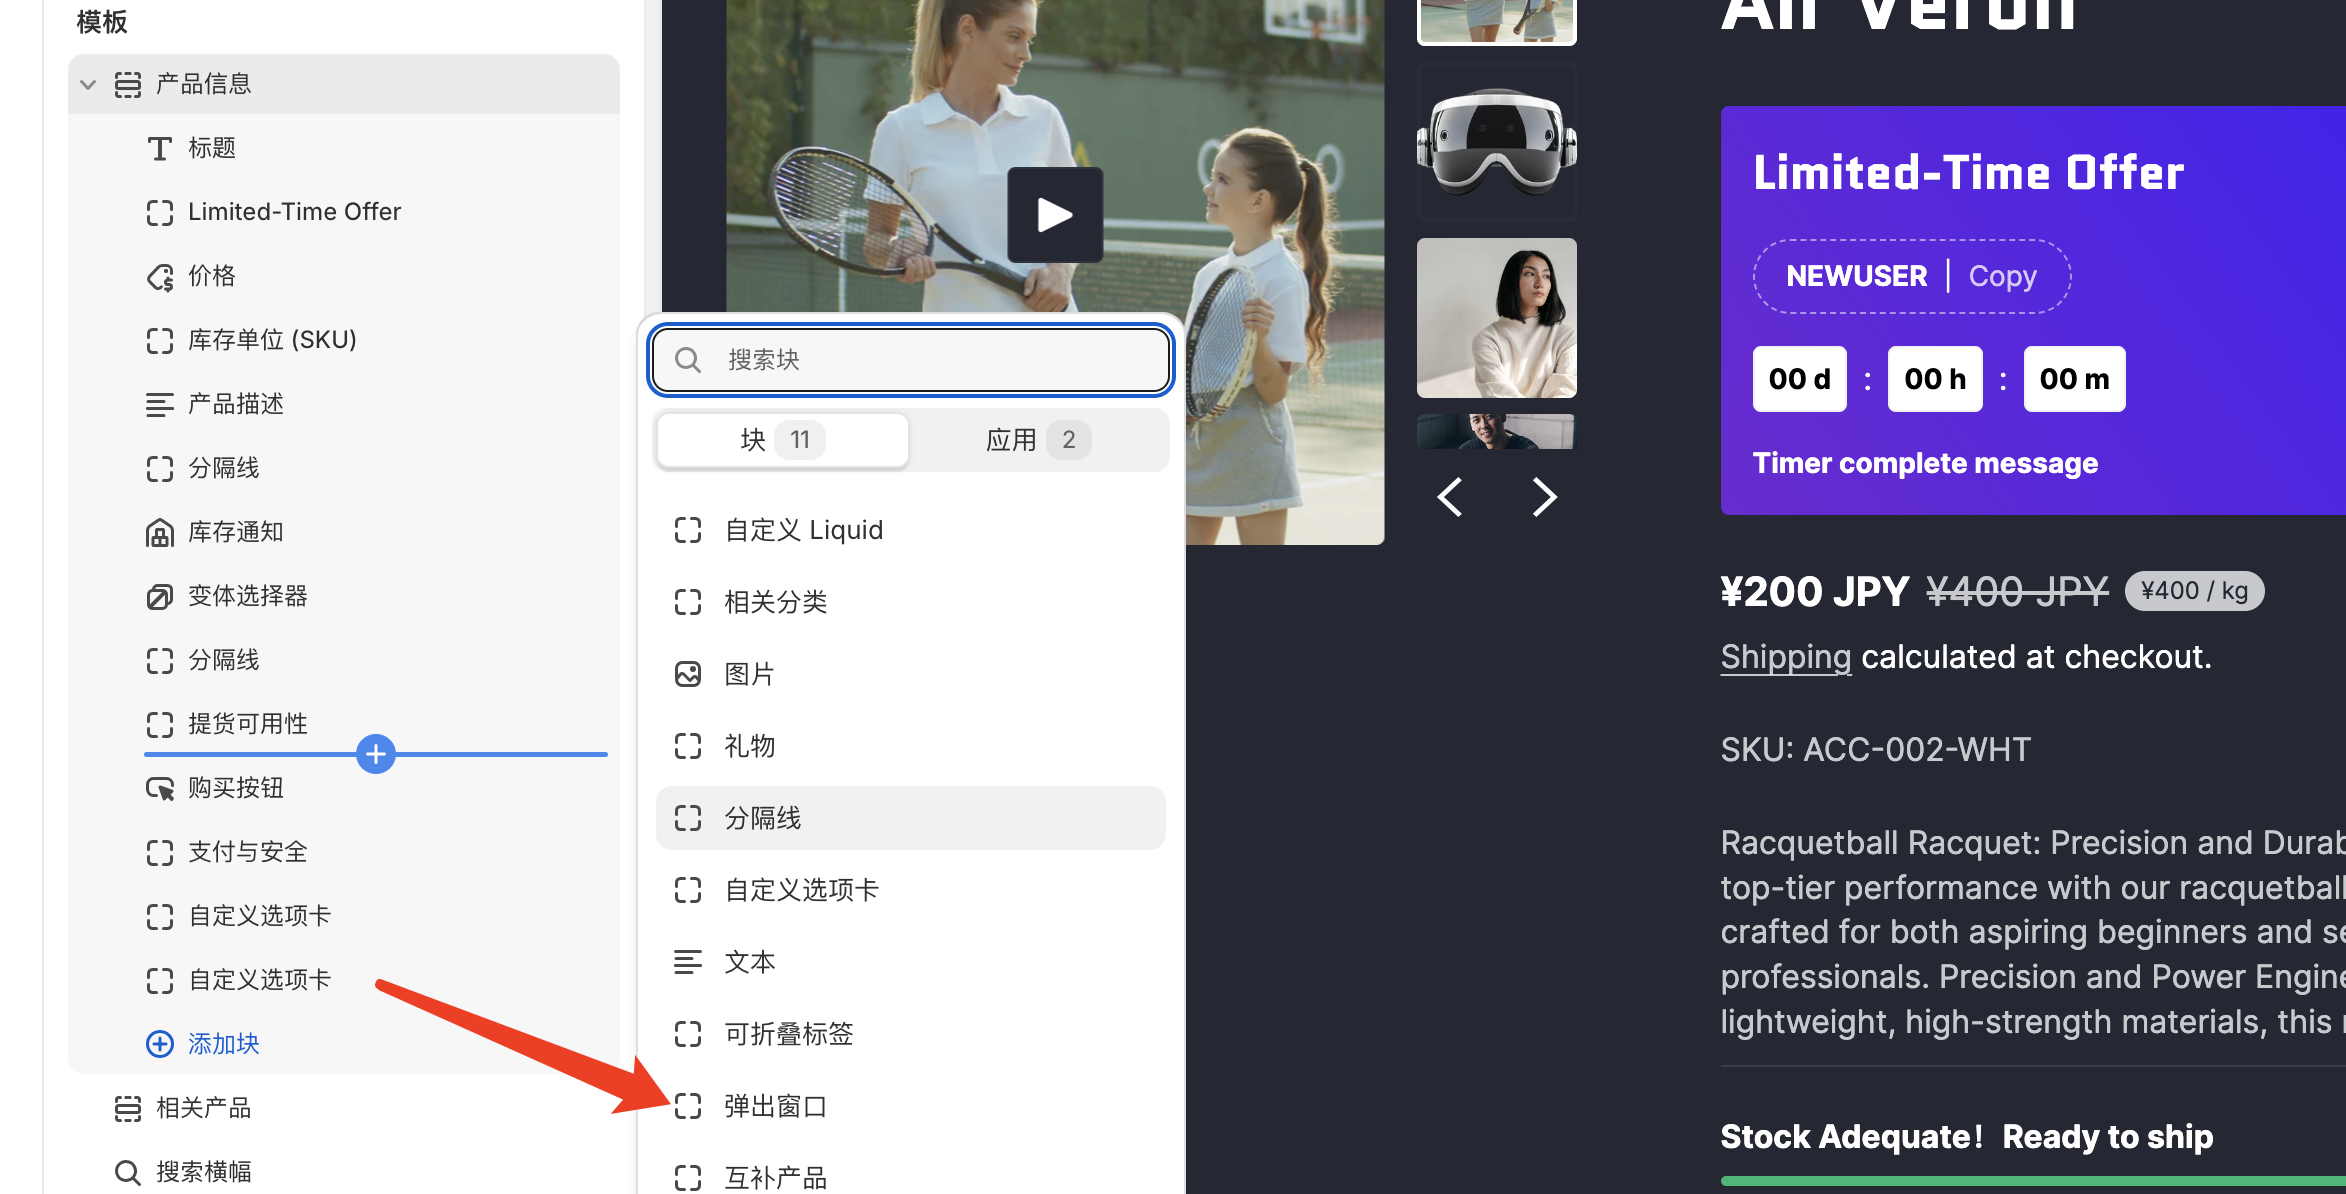Image resolution: width=2346 pixels, height=1194 pixels.
Task: Click the 库存通知 block inventory icon
Action: click(160, 533)
